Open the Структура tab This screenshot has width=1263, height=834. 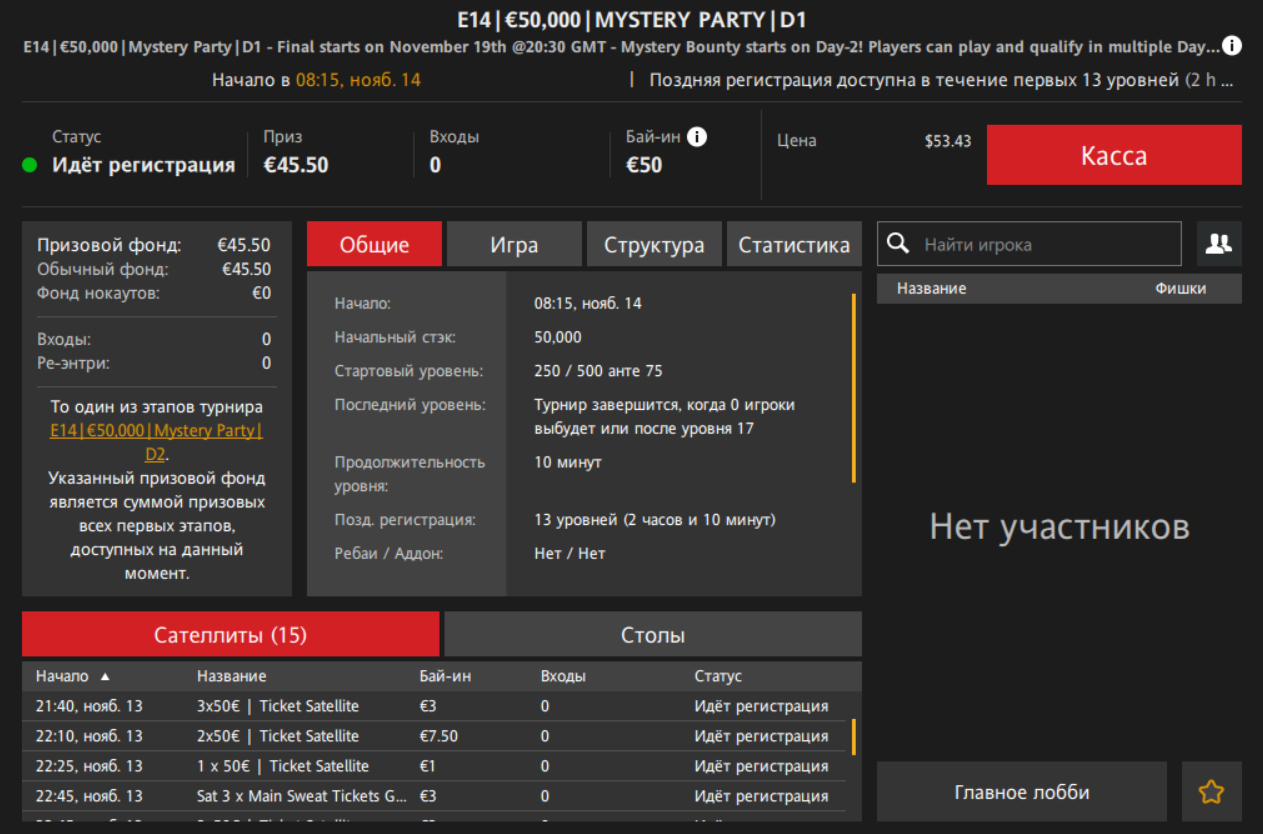654,245
